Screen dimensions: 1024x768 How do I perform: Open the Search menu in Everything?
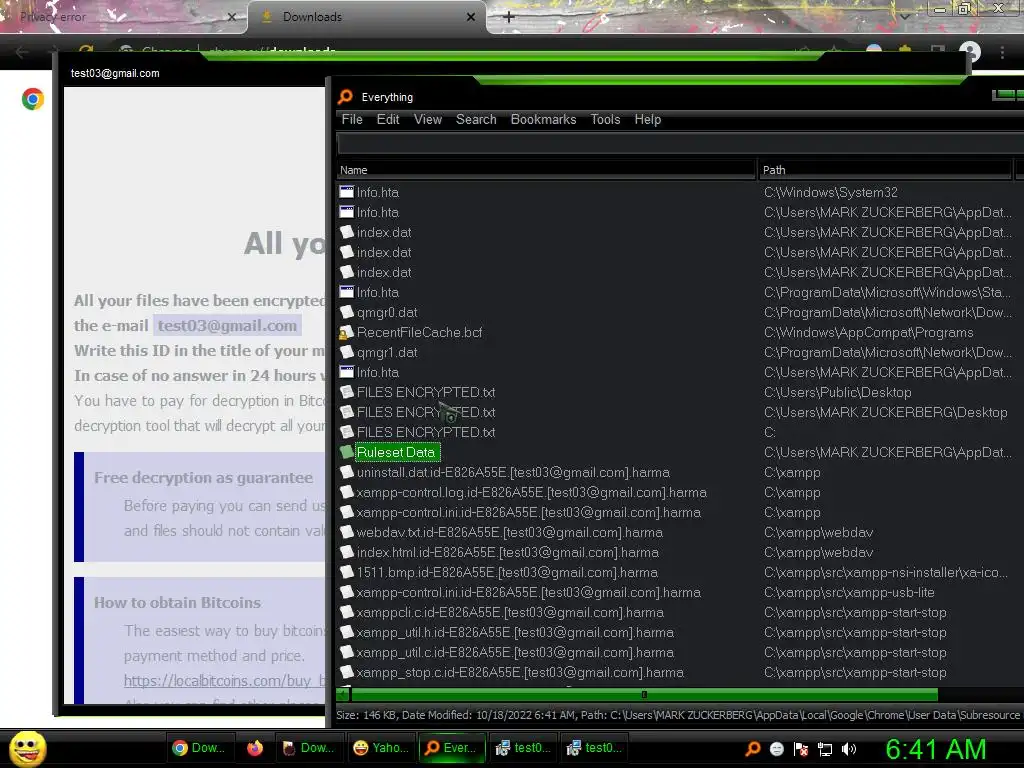[x=476, y=120]
